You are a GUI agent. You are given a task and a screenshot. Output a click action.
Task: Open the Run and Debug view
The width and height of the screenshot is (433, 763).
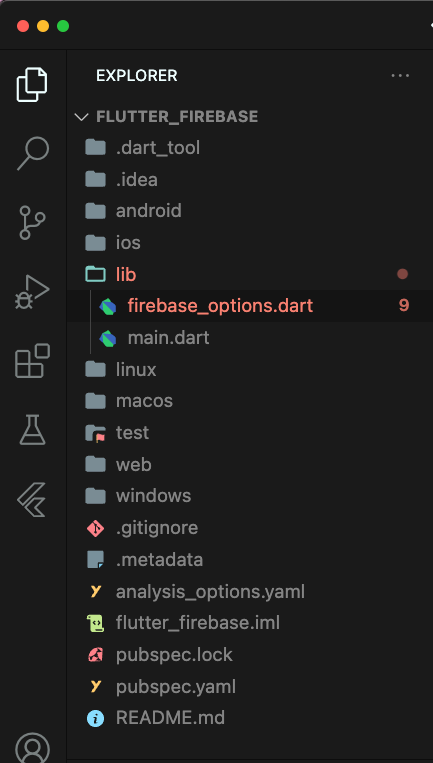click(x=33, y=292)
